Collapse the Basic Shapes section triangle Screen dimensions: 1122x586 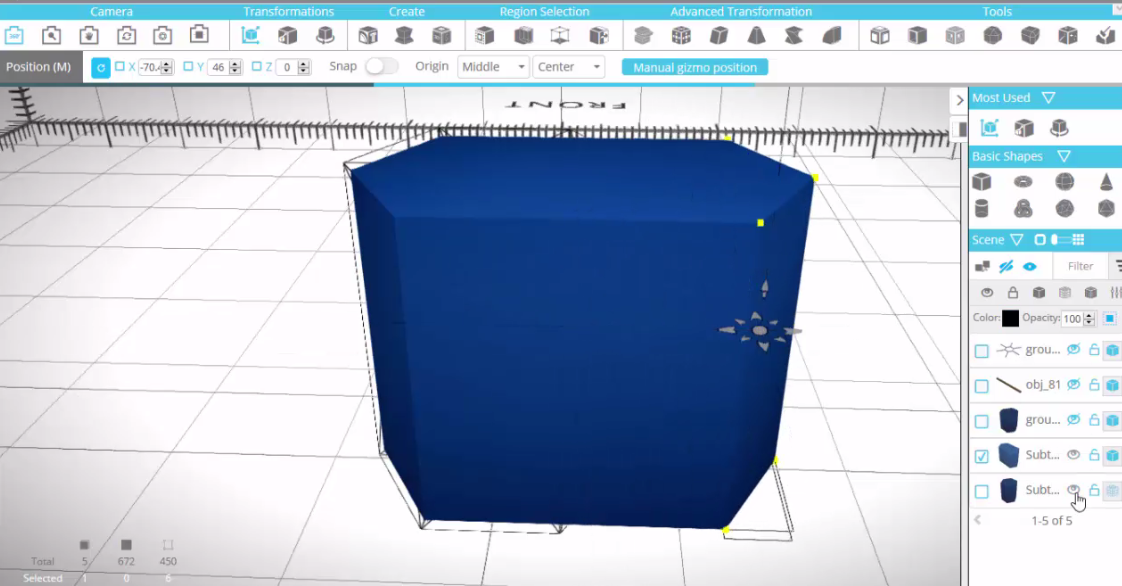(x=1064, y=156)
